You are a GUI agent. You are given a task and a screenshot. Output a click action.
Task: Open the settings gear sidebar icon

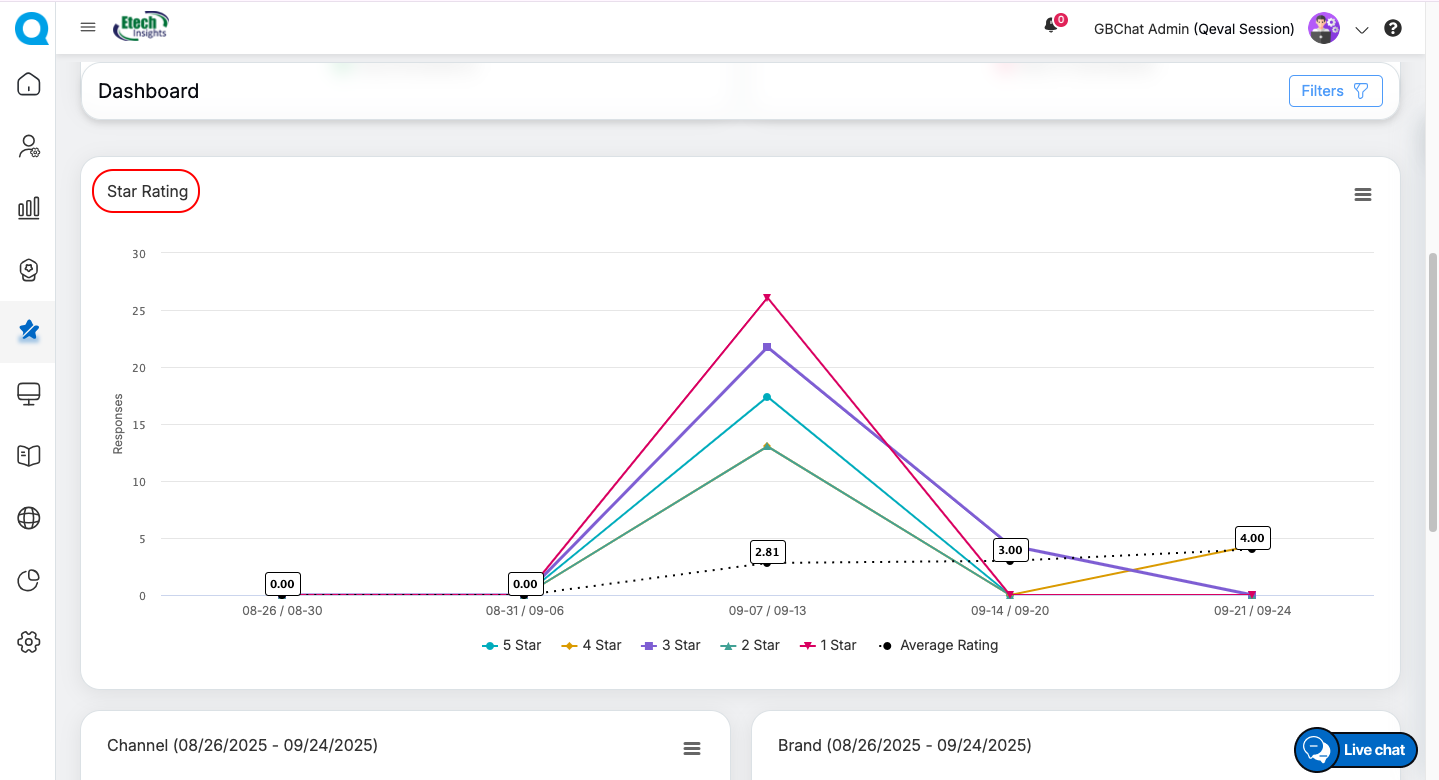point(29,642)
